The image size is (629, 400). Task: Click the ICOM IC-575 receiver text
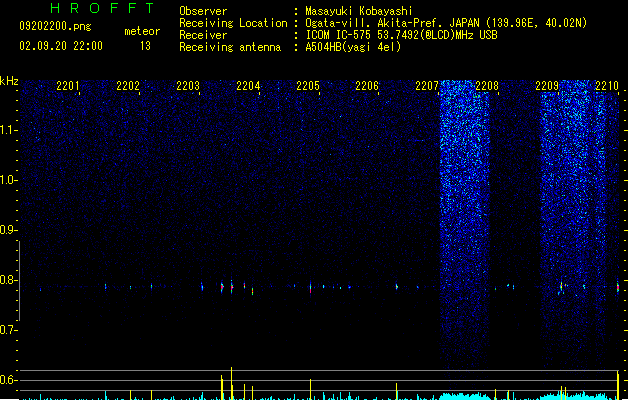coord(401,35)
